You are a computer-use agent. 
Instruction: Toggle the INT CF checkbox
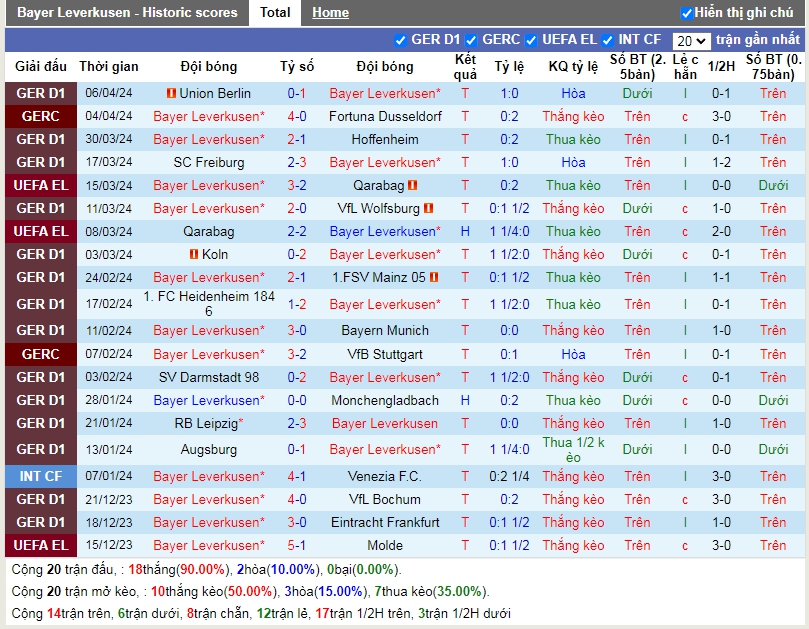606,40
